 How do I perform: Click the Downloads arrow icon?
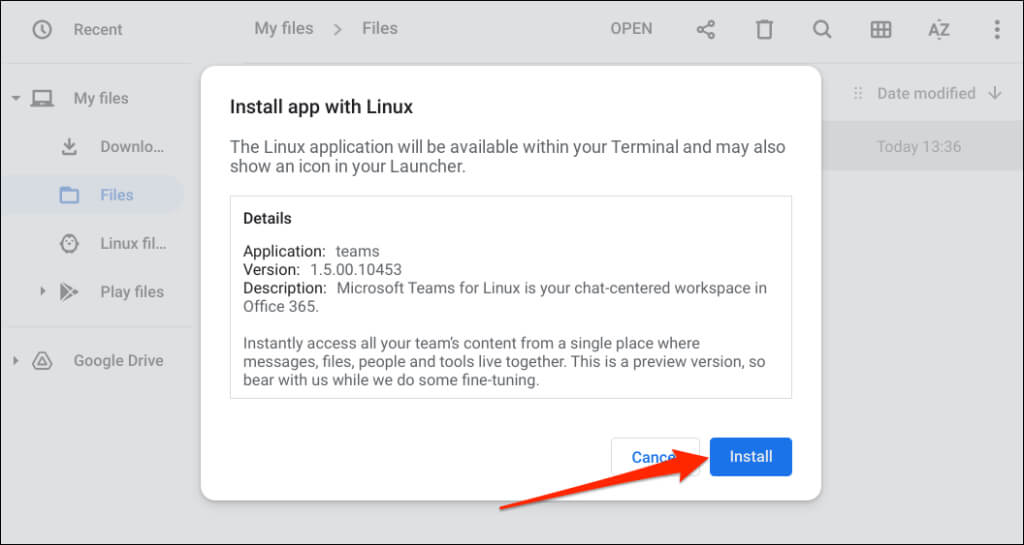(x=69, y=147)
